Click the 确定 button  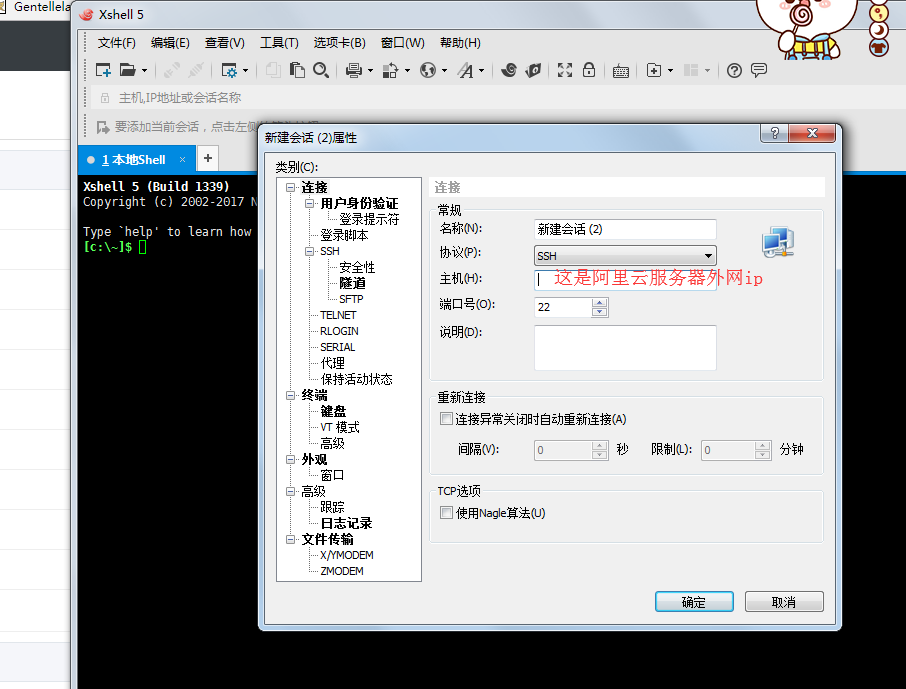[694, 602]
